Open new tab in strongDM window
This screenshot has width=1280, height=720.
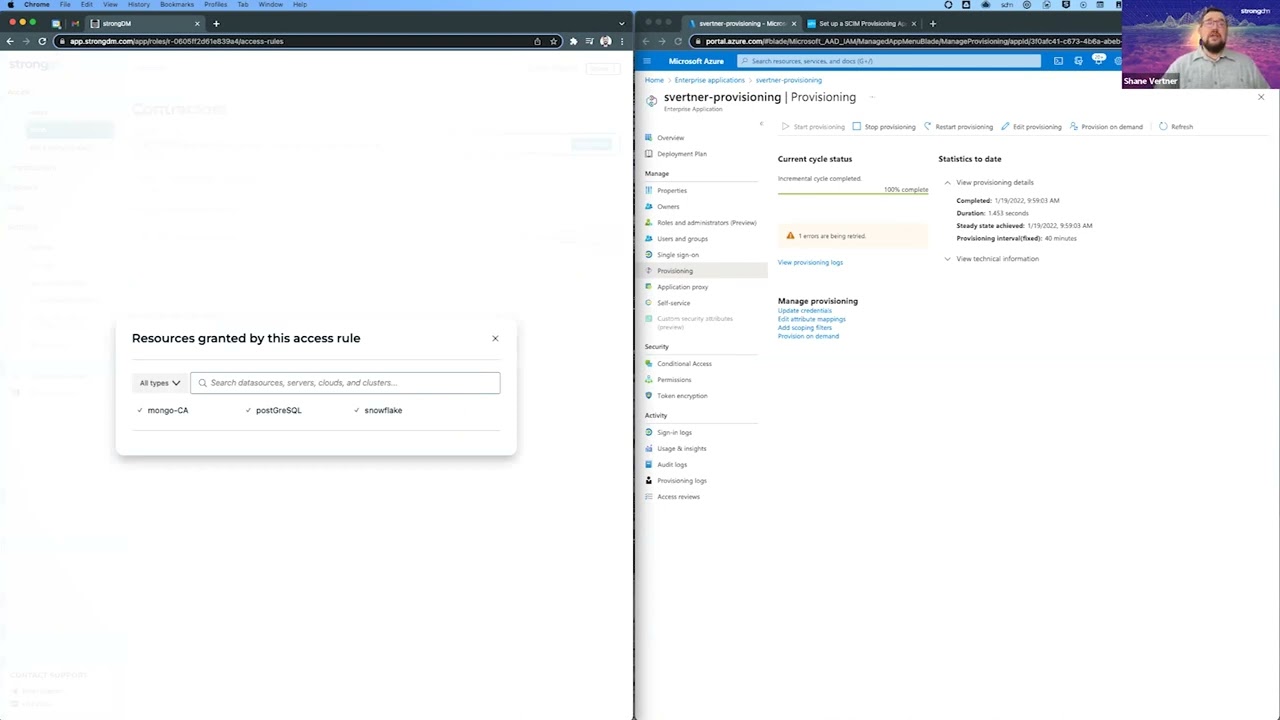click(216, 23)
